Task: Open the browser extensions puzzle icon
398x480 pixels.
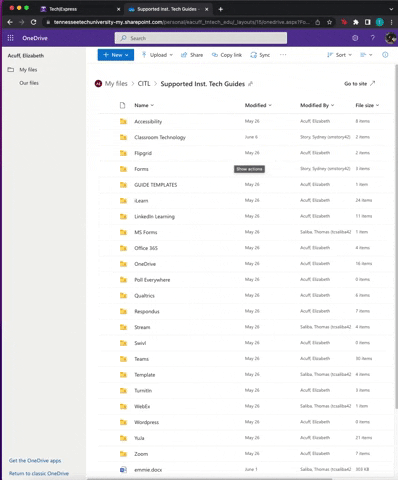Action: 356,22
